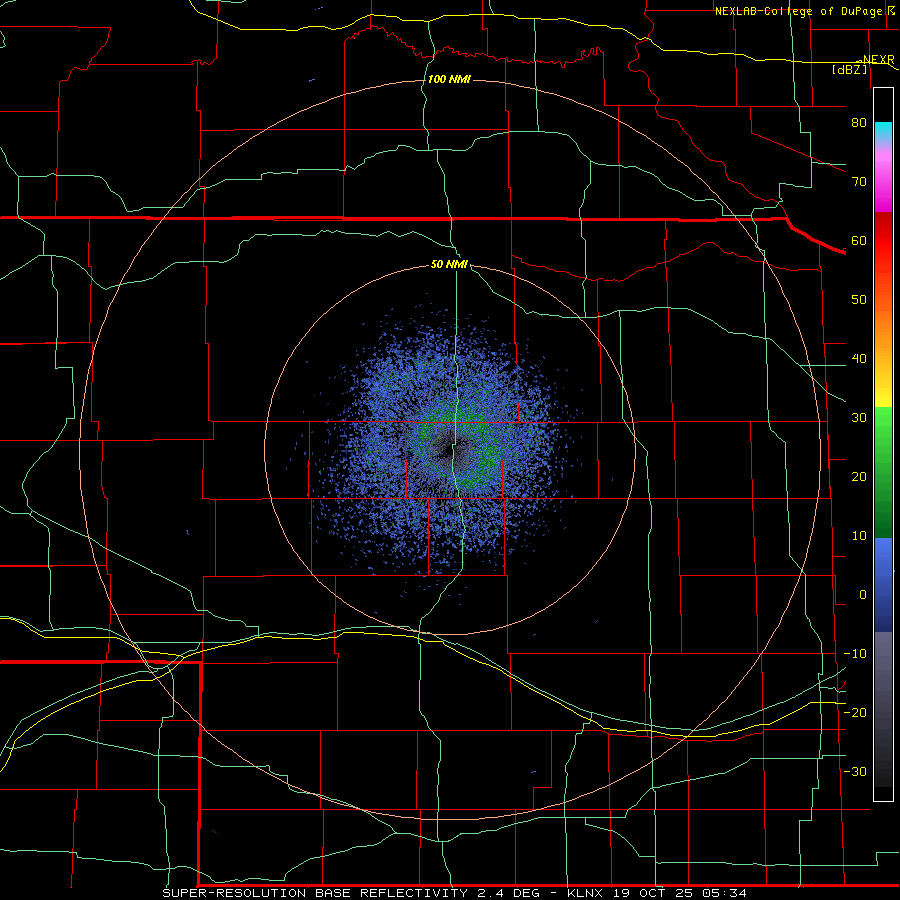Click the -20 value on the dBZ scale
Screen dimensions: 900x900
pyautogui.click(x=855, y=712)
